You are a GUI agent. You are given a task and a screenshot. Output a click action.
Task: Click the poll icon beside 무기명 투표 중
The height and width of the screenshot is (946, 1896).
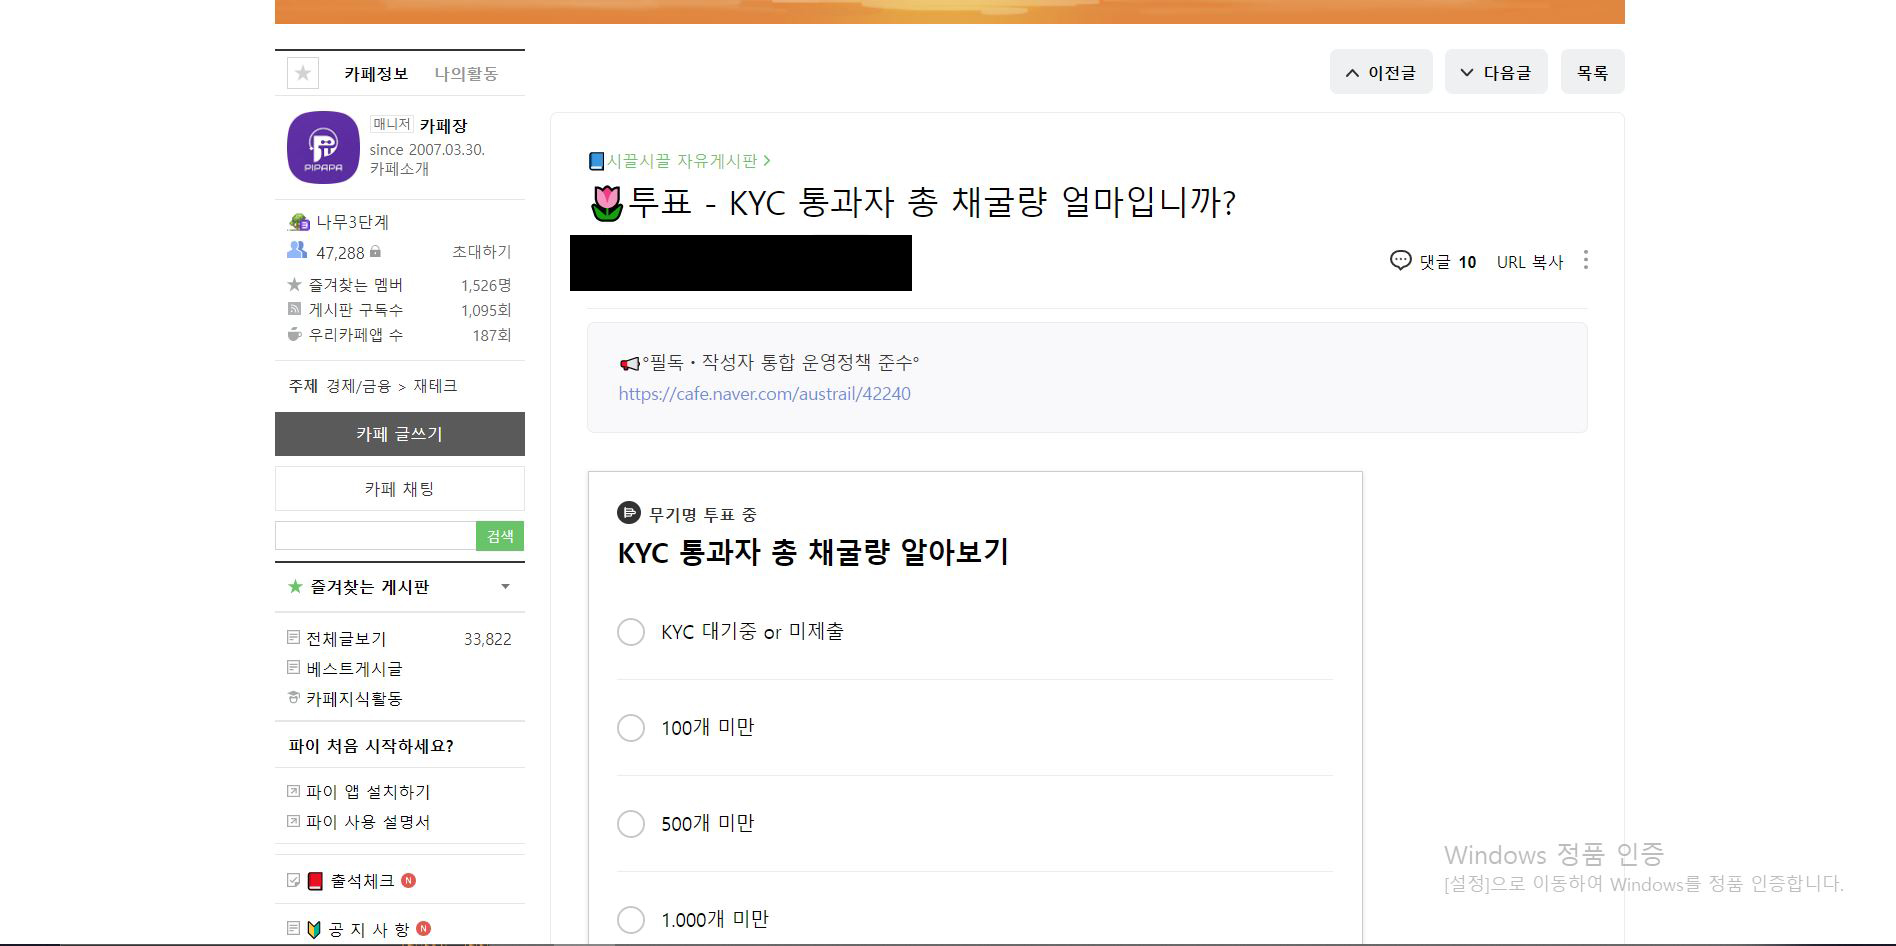(x=629, y=513)
